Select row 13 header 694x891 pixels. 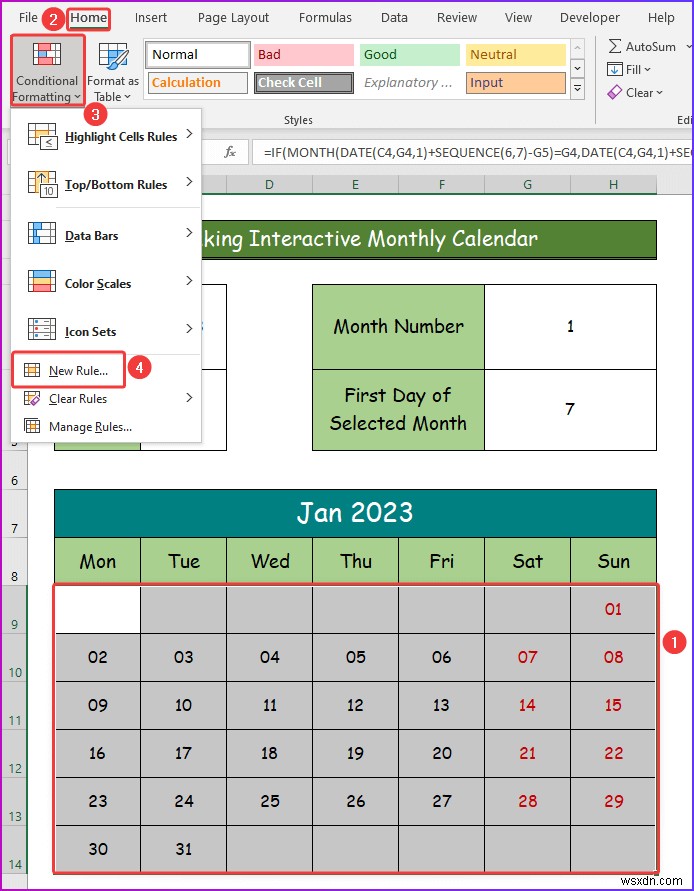click(14, 801)
